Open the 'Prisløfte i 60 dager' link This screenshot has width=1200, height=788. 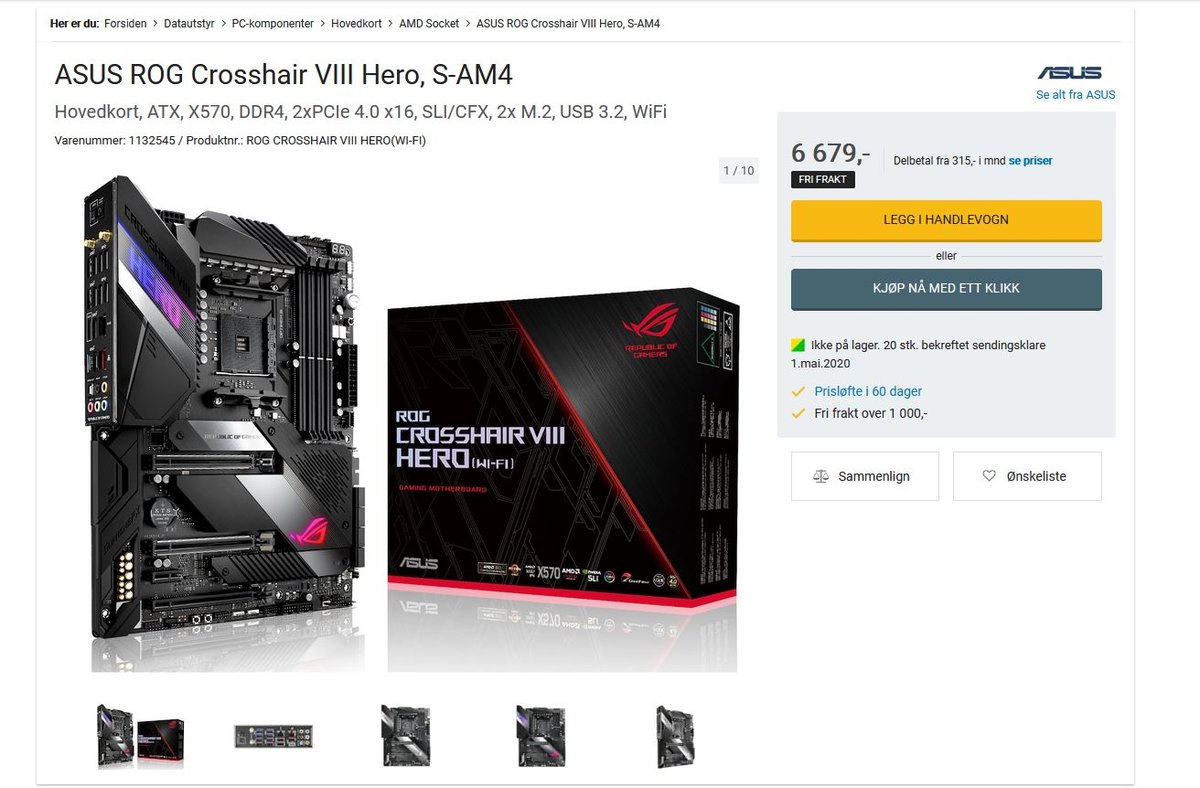coord(868,392)
